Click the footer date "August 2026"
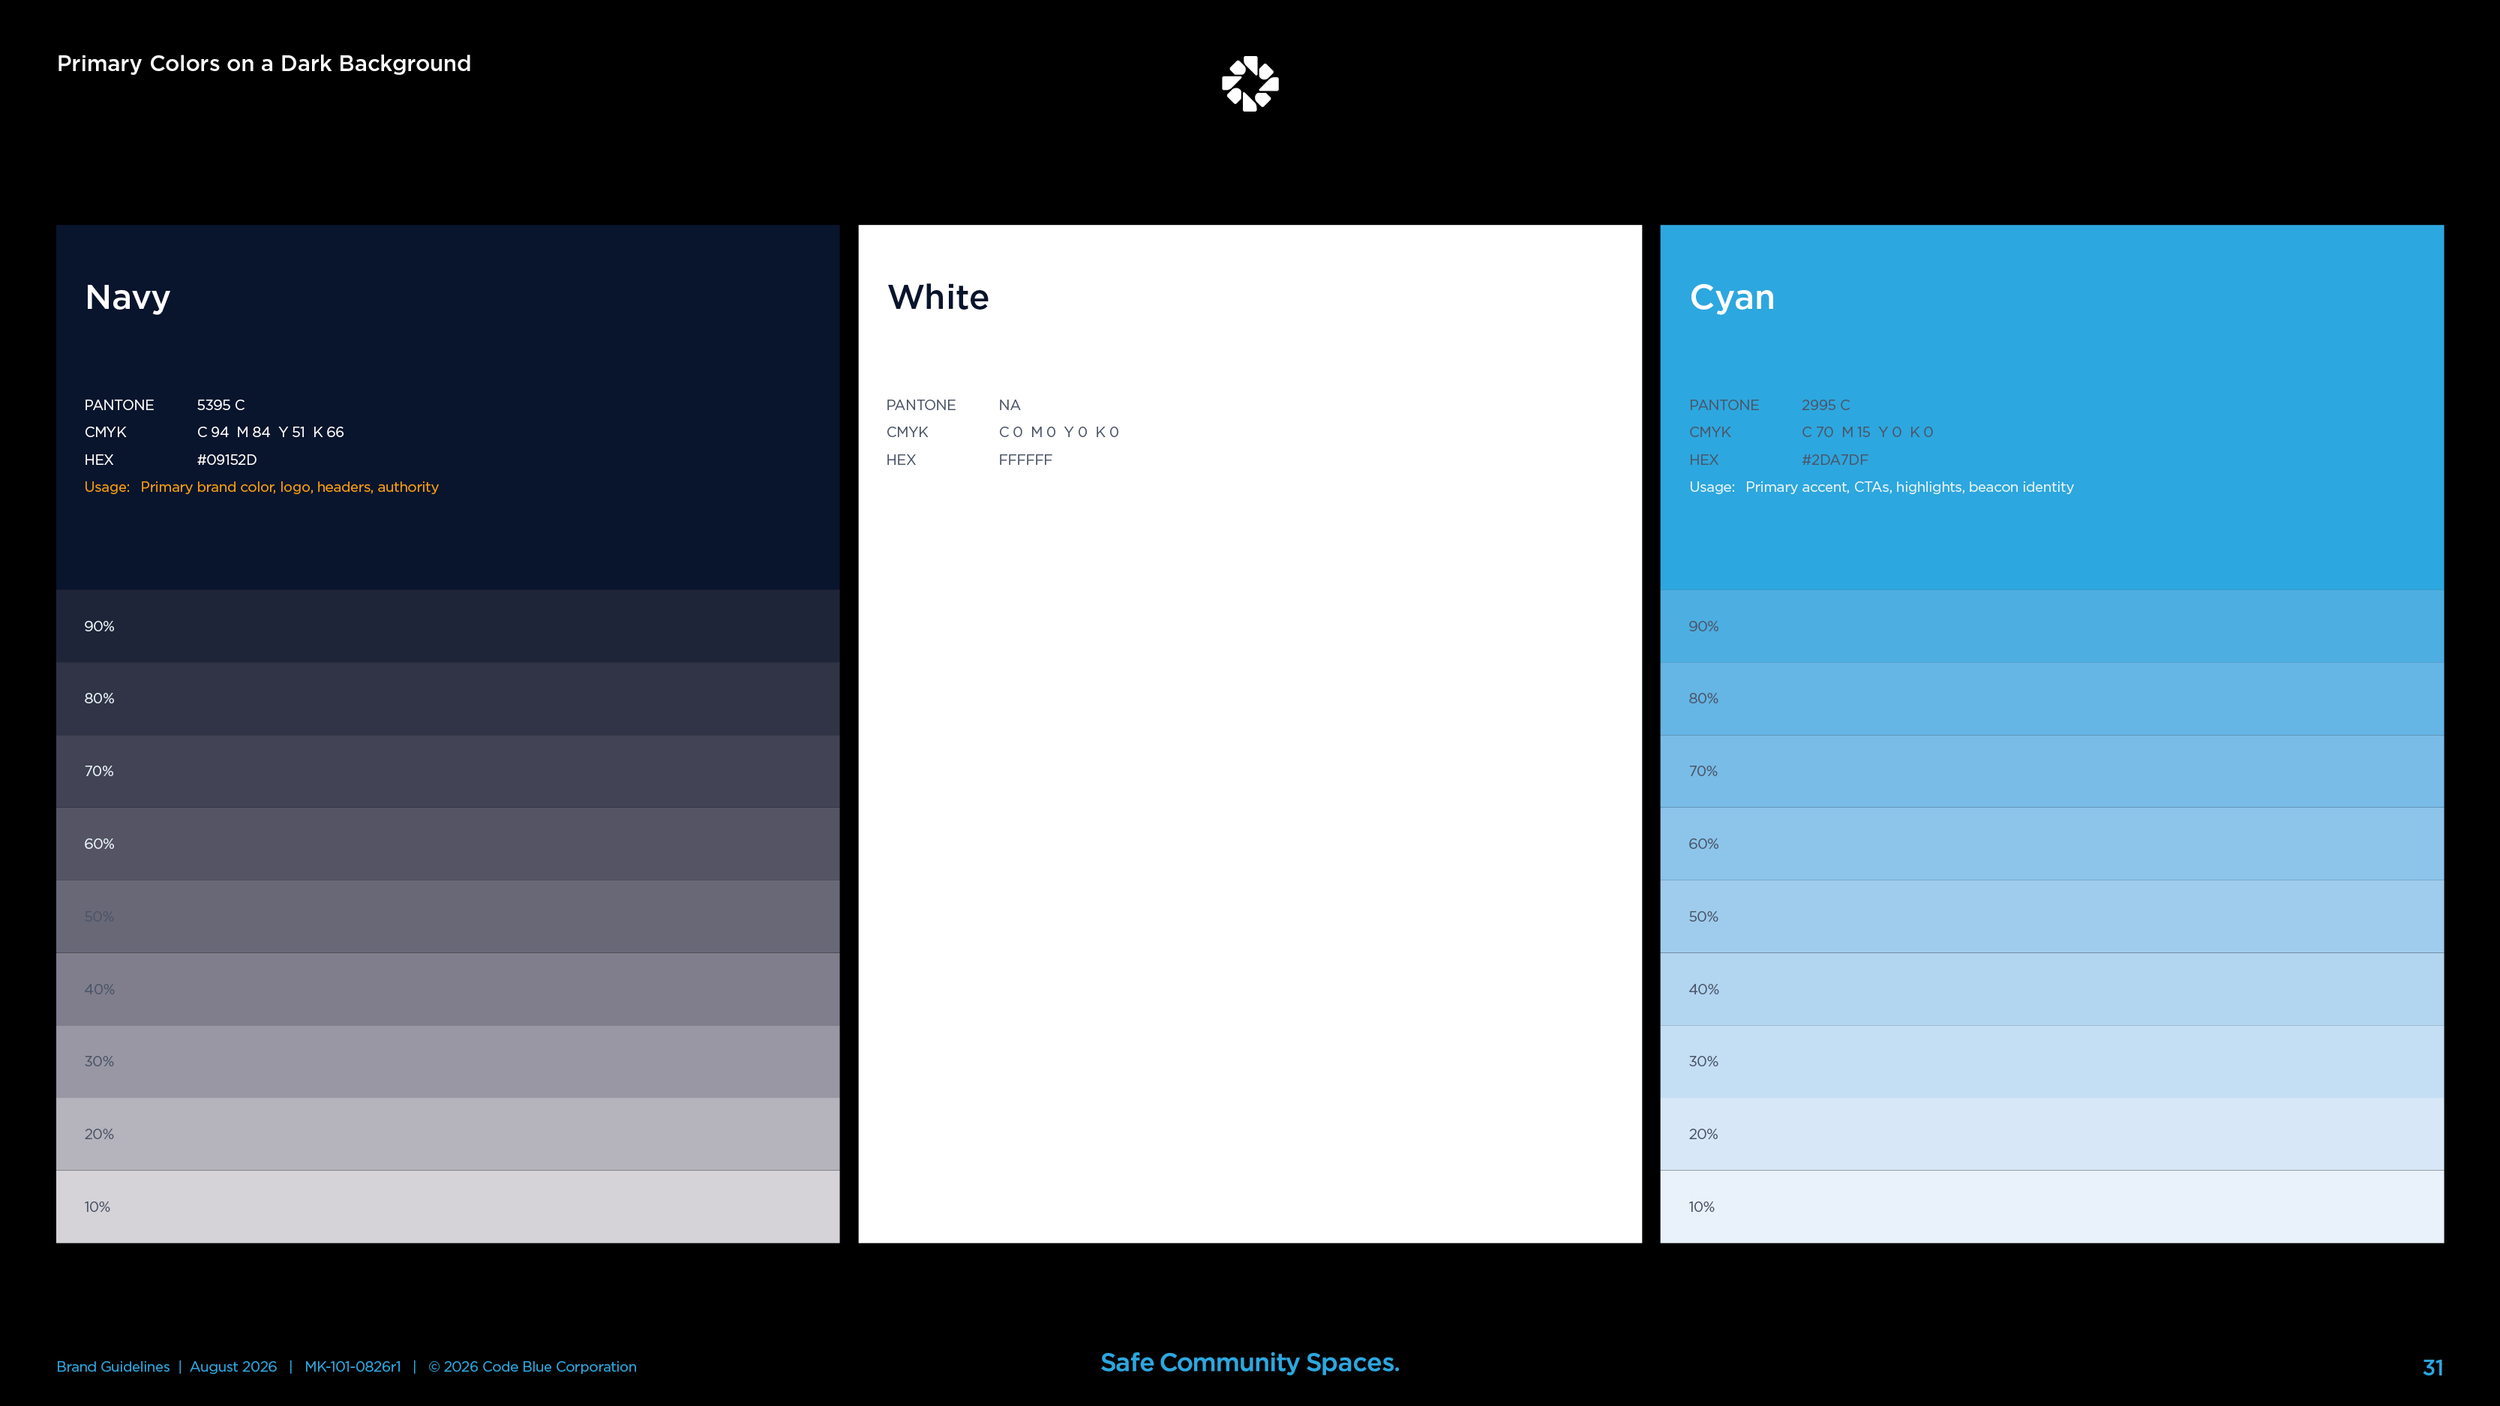Image resolution: width=2500 pixels, height=1406 pixels. tap(233, 1367)
